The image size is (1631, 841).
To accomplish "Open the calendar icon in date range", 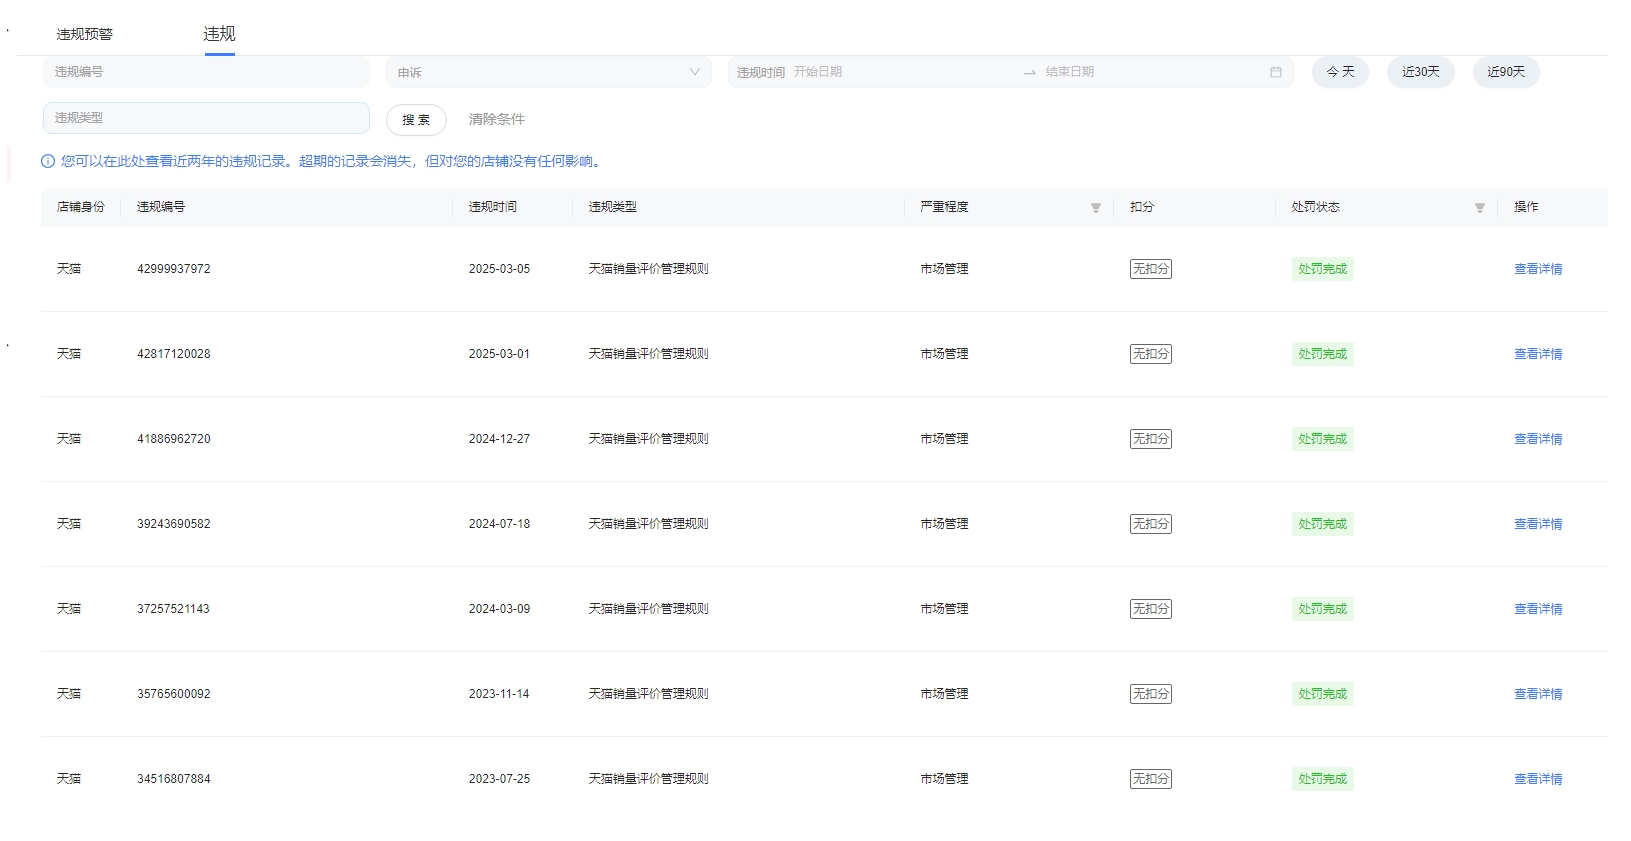I will click(x=1275, y=72).
